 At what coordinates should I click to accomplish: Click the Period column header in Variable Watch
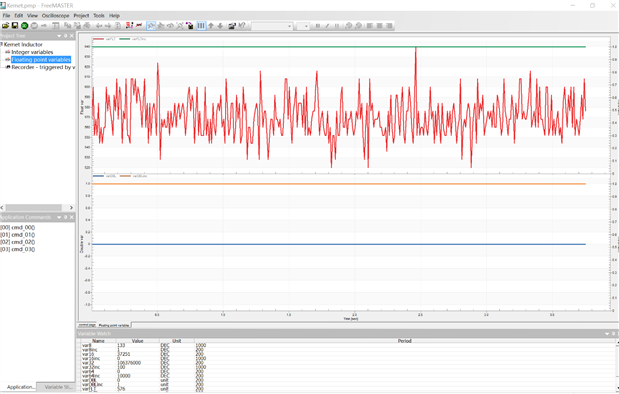click(405, 341)
